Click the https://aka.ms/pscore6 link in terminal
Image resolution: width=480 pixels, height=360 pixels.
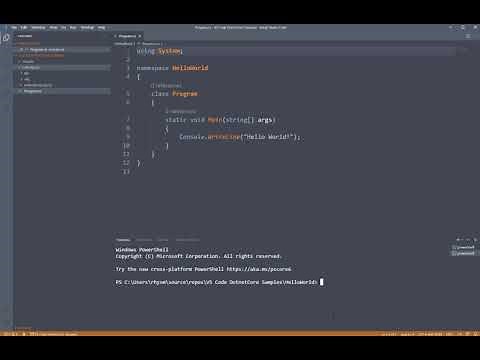pos(259,269)
